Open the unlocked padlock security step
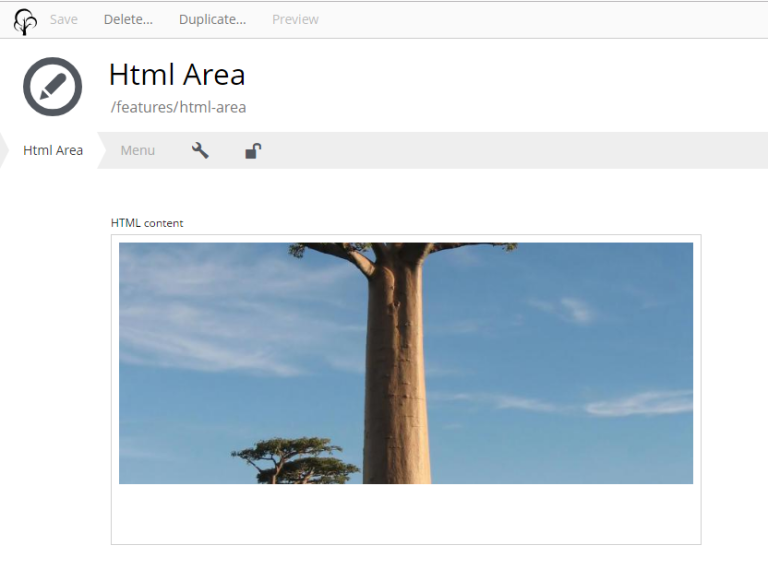768x569 pixels. coord(253,151)
